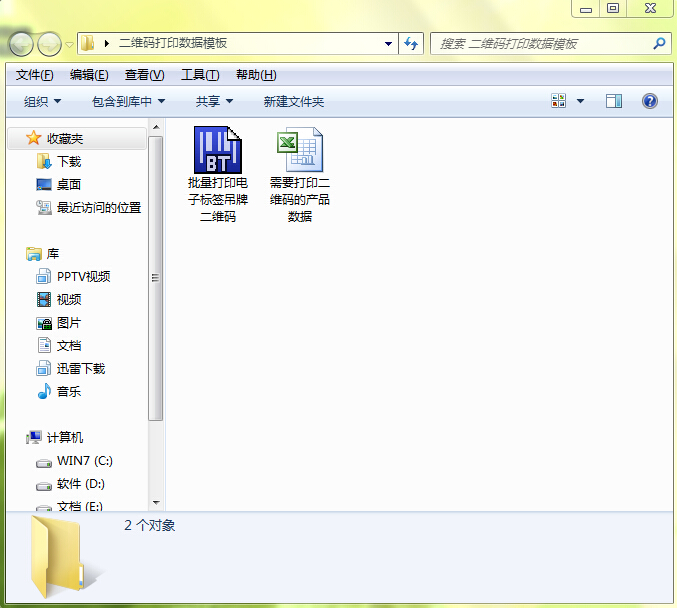
Task: Open the 软件 (D:) drive
Action: click(81, 484)
